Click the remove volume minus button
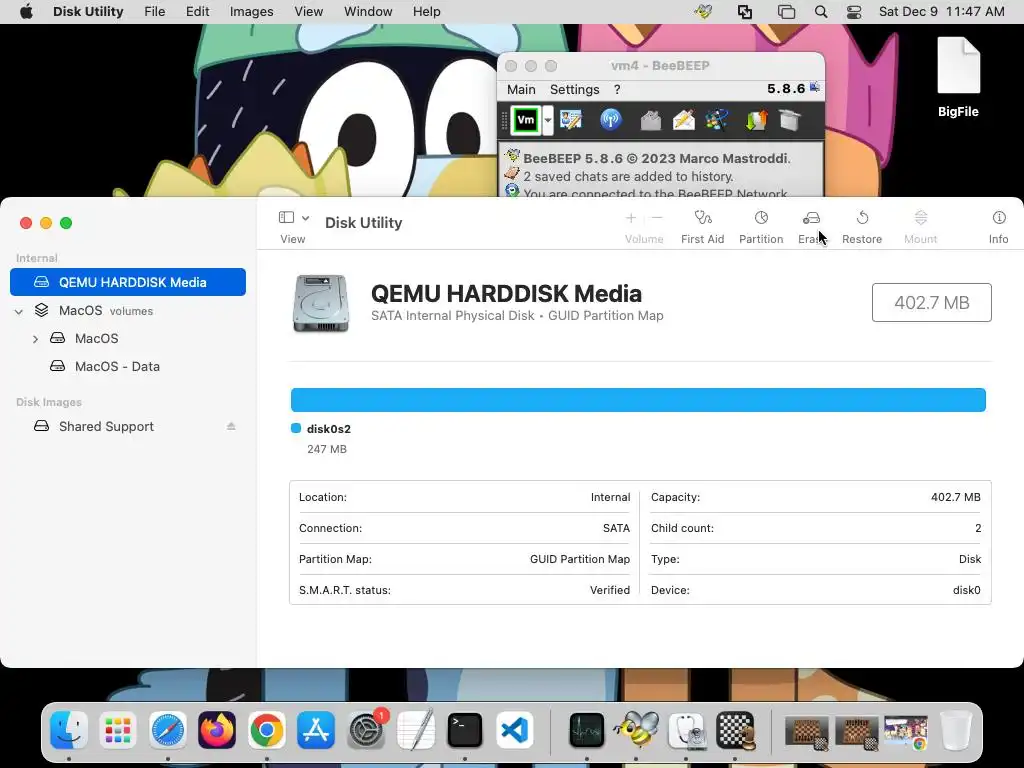Image resolution: width=1024 pixels, height=768 pixels. pyautogui.click(x=657, y=217)
